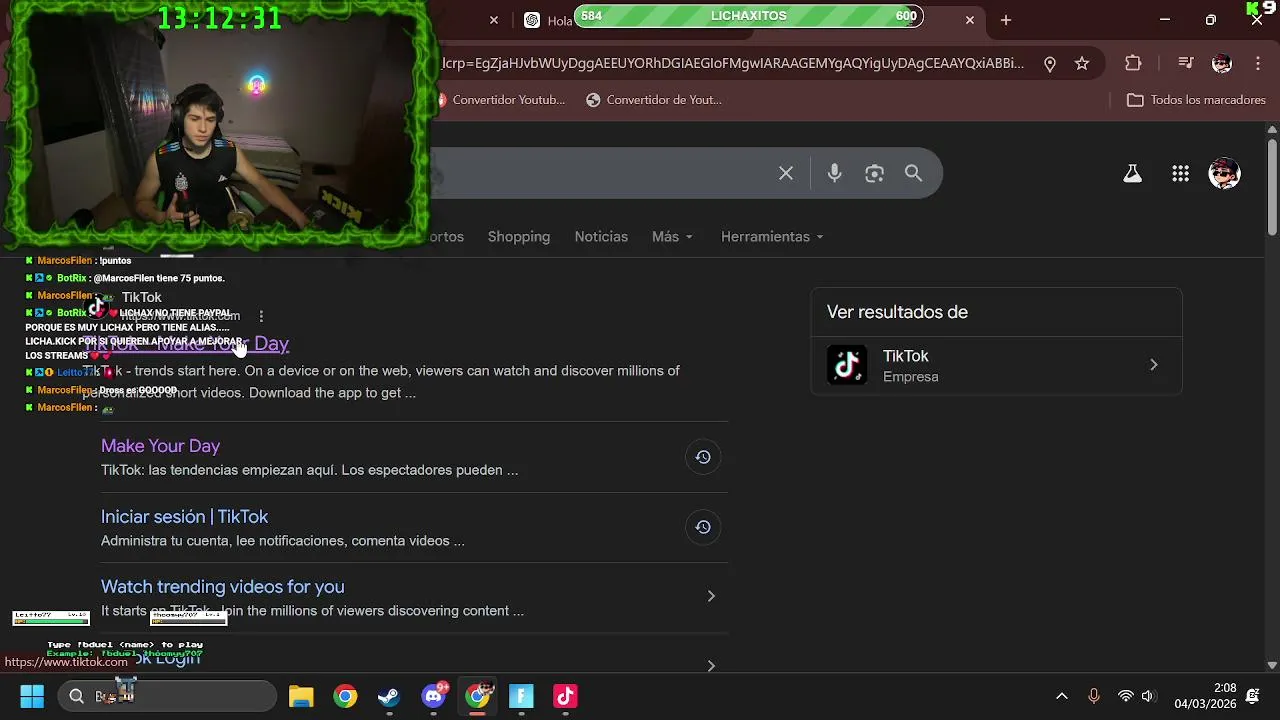
Task: Show hidden system tray icons
Action: (1062, 696)
